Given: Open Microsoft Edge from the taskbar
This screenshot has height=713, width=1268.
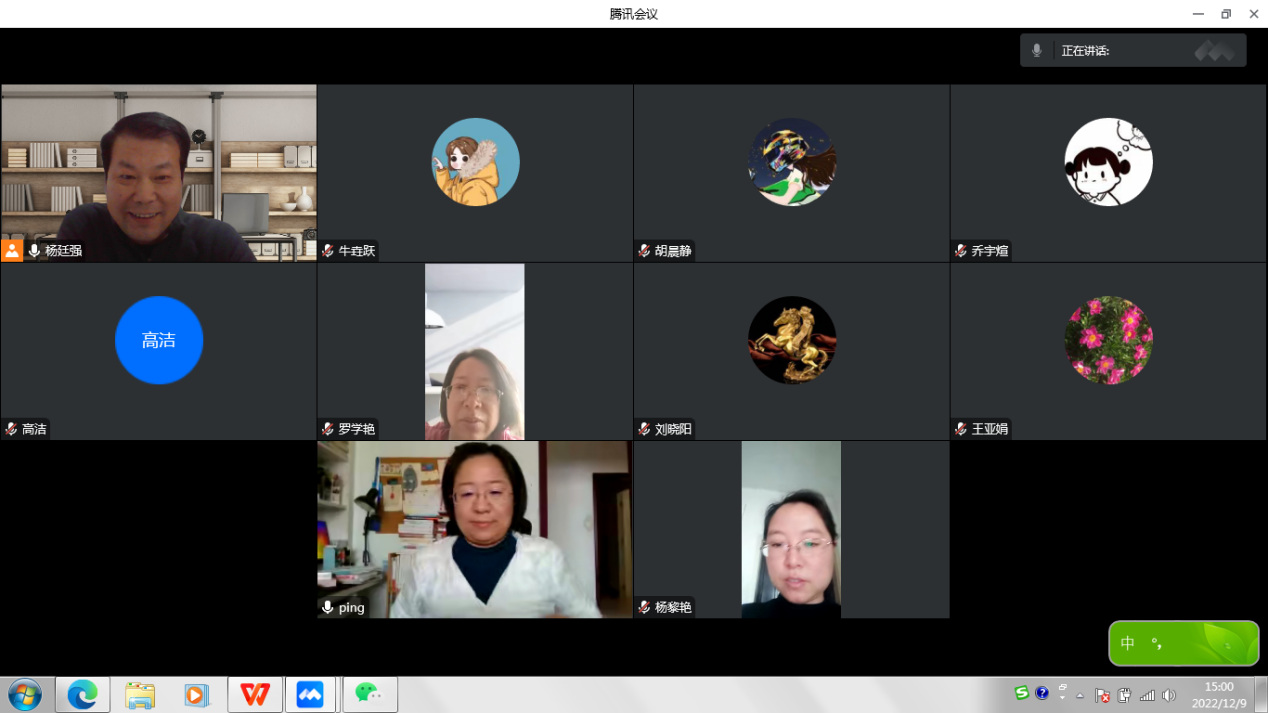Looking at the screenshot, I should (82, 694).
